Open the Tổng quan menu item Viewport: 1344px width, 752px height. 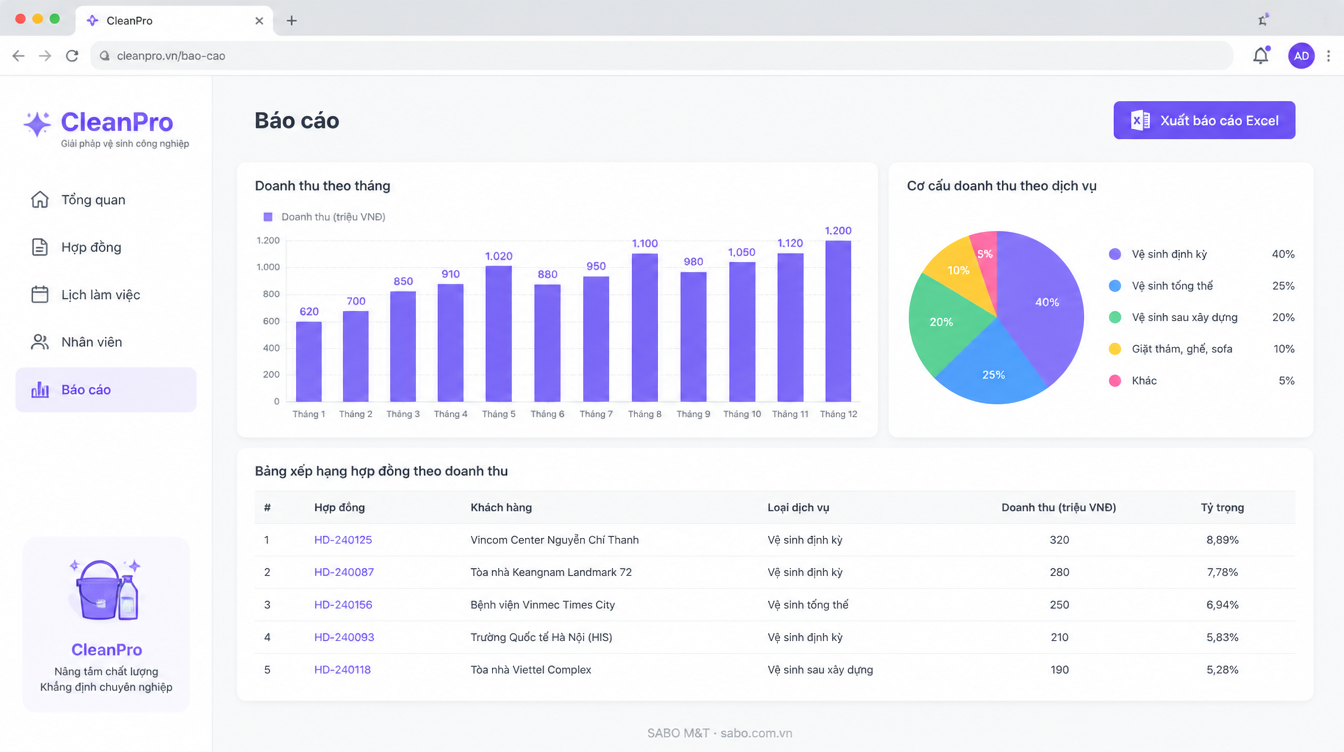coord(106,200)
